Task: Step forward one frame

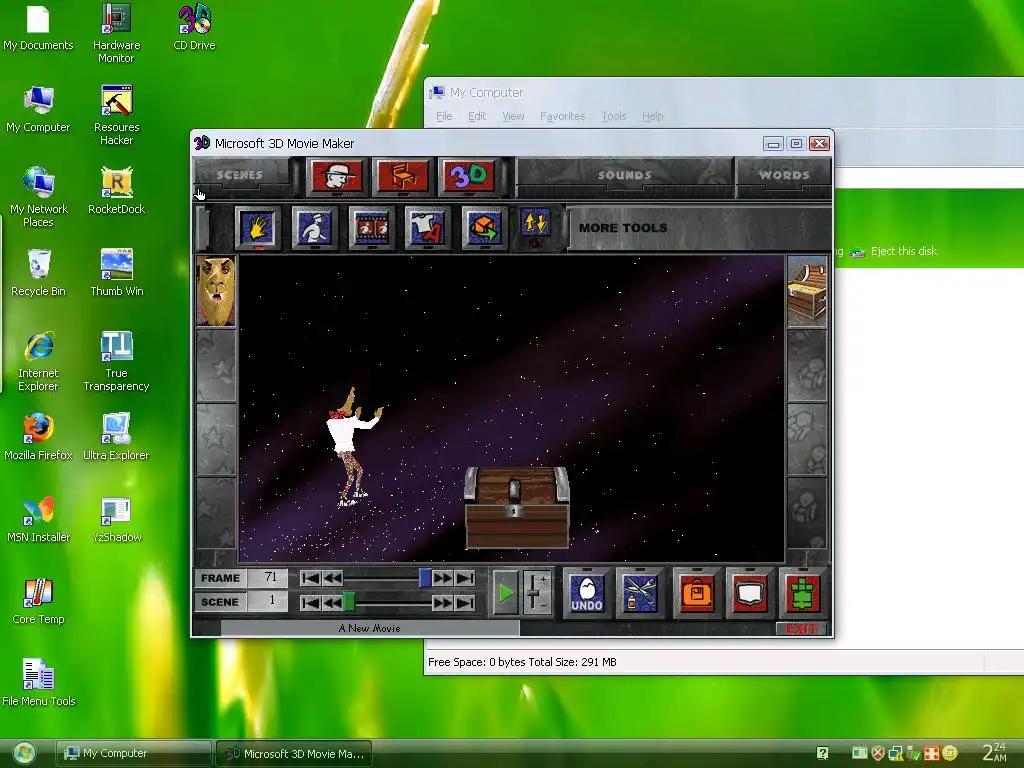Action: pyautogui.click(x=442, y=578)
